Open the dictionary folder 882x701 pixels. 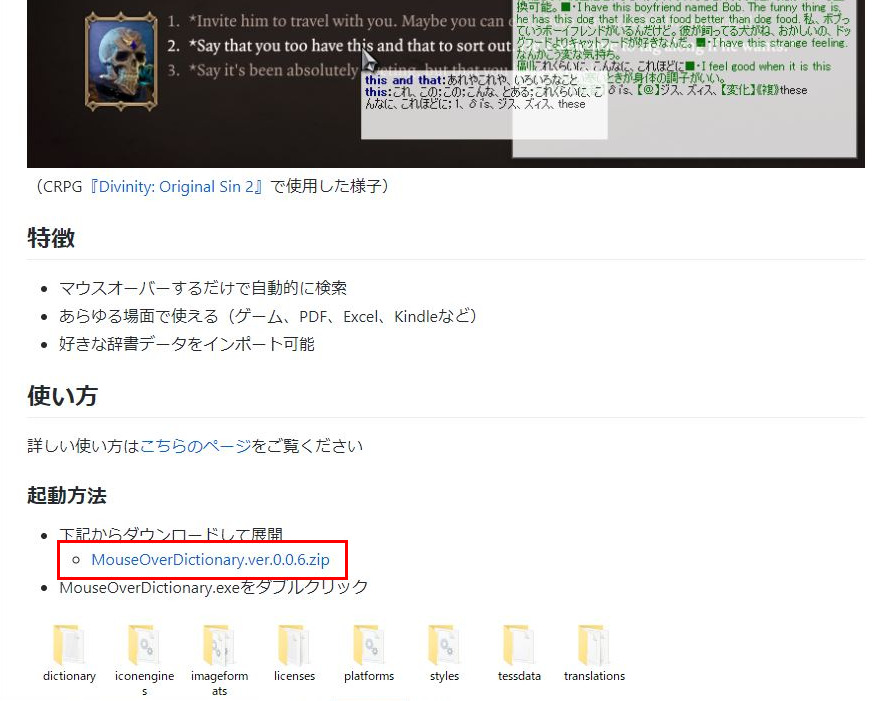coord(68,648)
